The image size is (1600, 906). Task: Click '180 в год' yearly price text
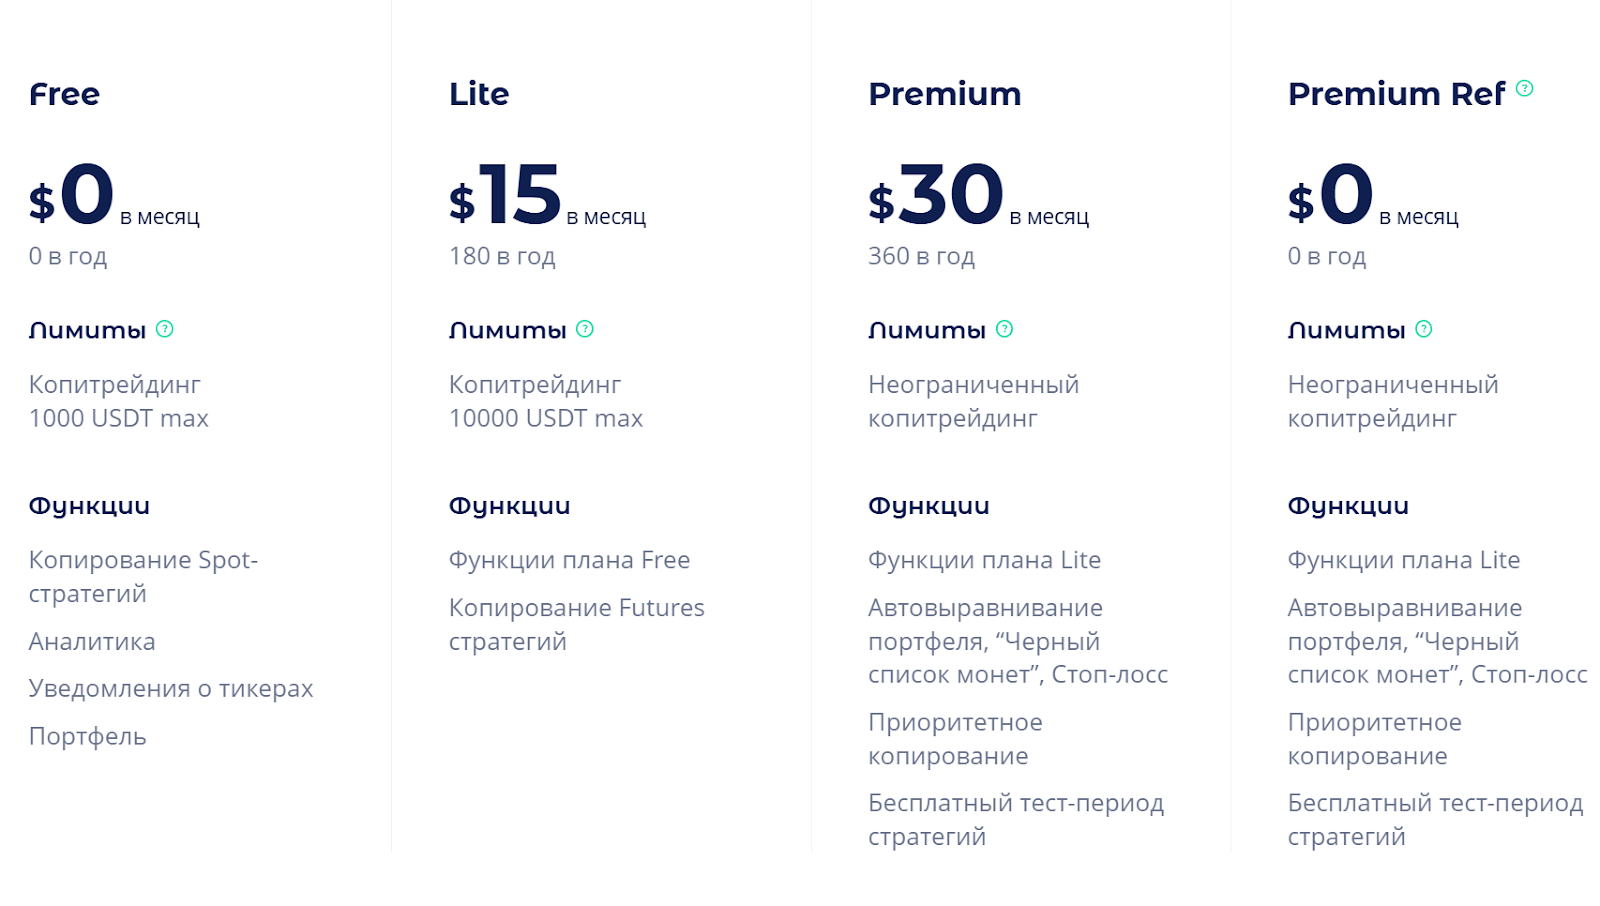[502, 256]
